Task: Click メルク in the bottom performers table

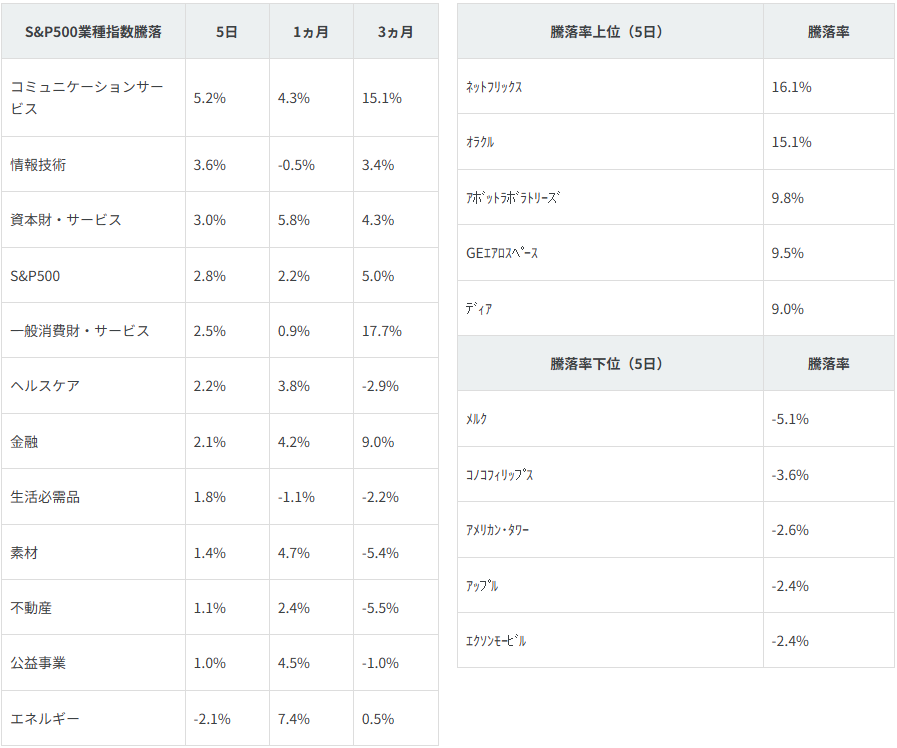Action: click(477, 419)
